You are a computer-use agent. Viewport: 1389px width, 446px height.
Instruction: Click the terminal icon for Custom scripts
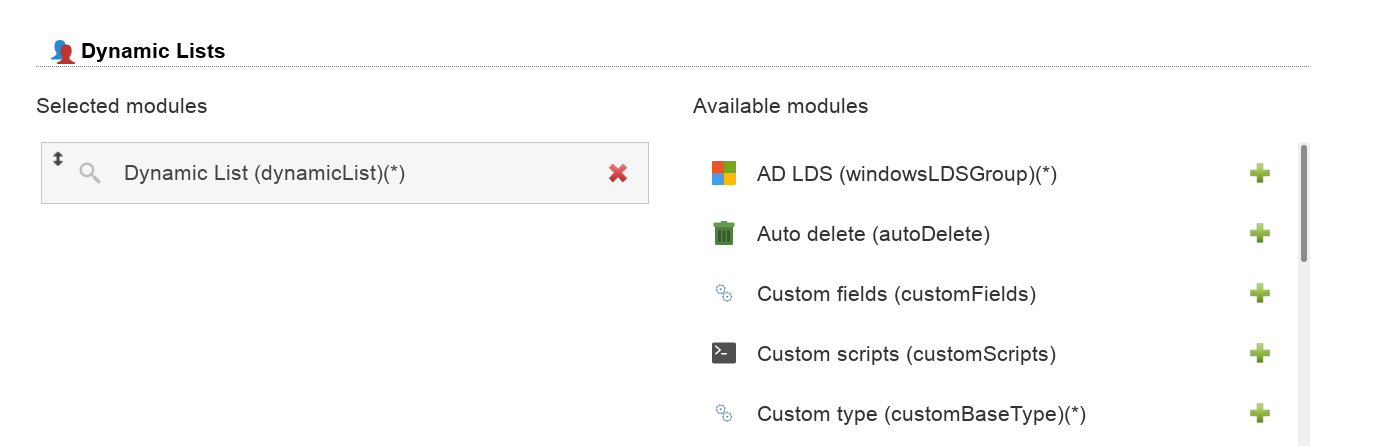(x=723, y=353)
